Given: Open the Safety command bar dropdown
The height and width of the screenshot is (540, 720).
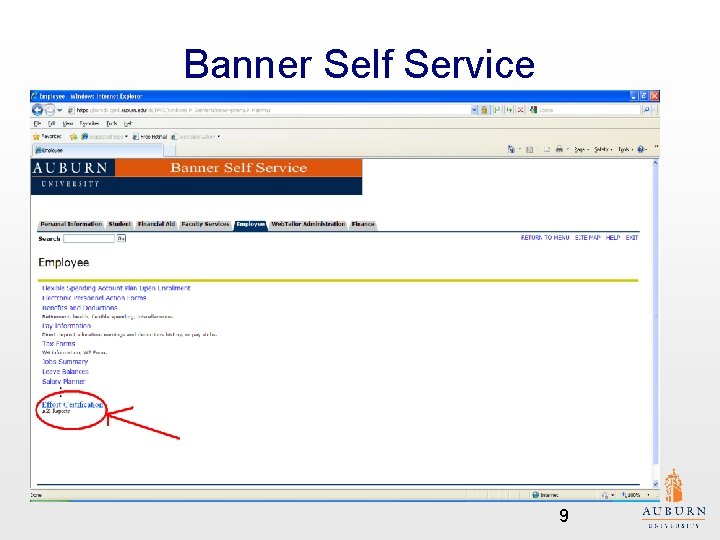Looking at the screenshot, I should click(x=603, y=149).
